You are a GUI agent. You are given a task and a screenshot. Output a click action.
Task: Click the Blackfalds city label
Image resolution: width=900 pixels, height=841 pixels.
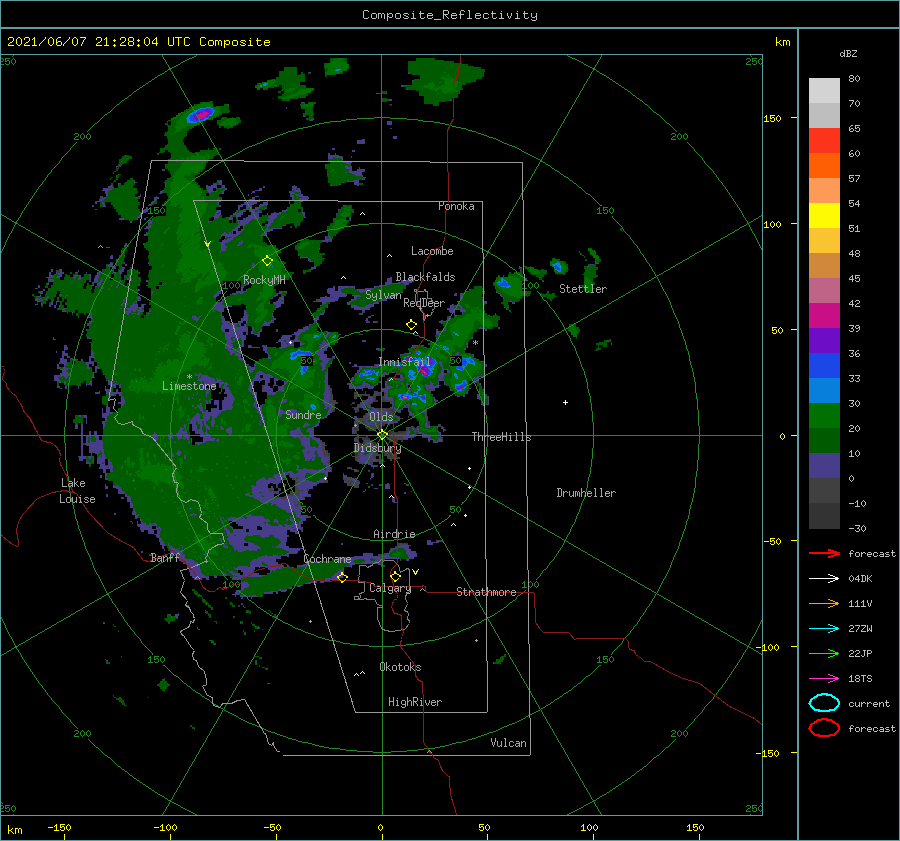425,277
